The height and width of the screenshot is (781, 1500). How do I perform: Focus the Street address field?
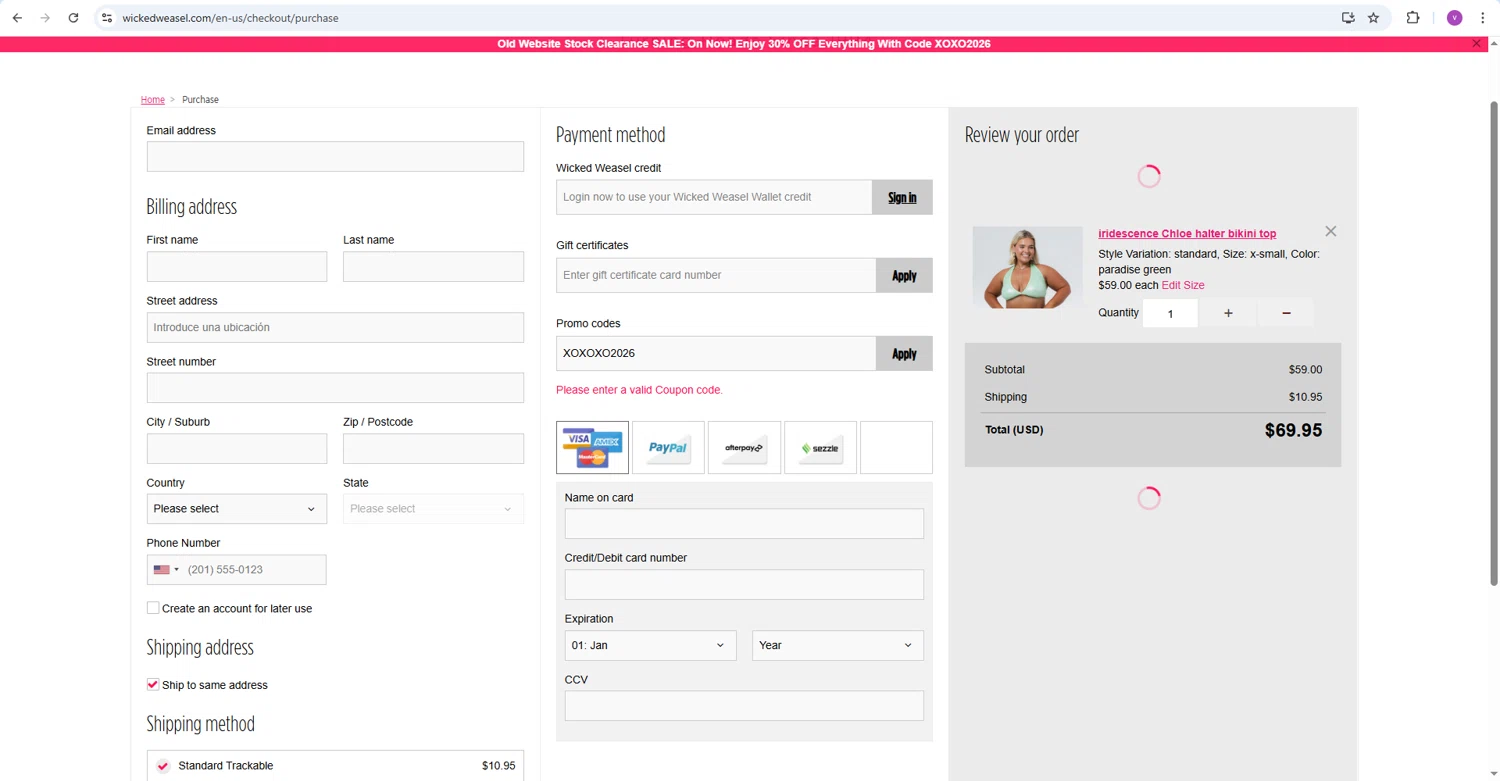click(x=335, y=327)
